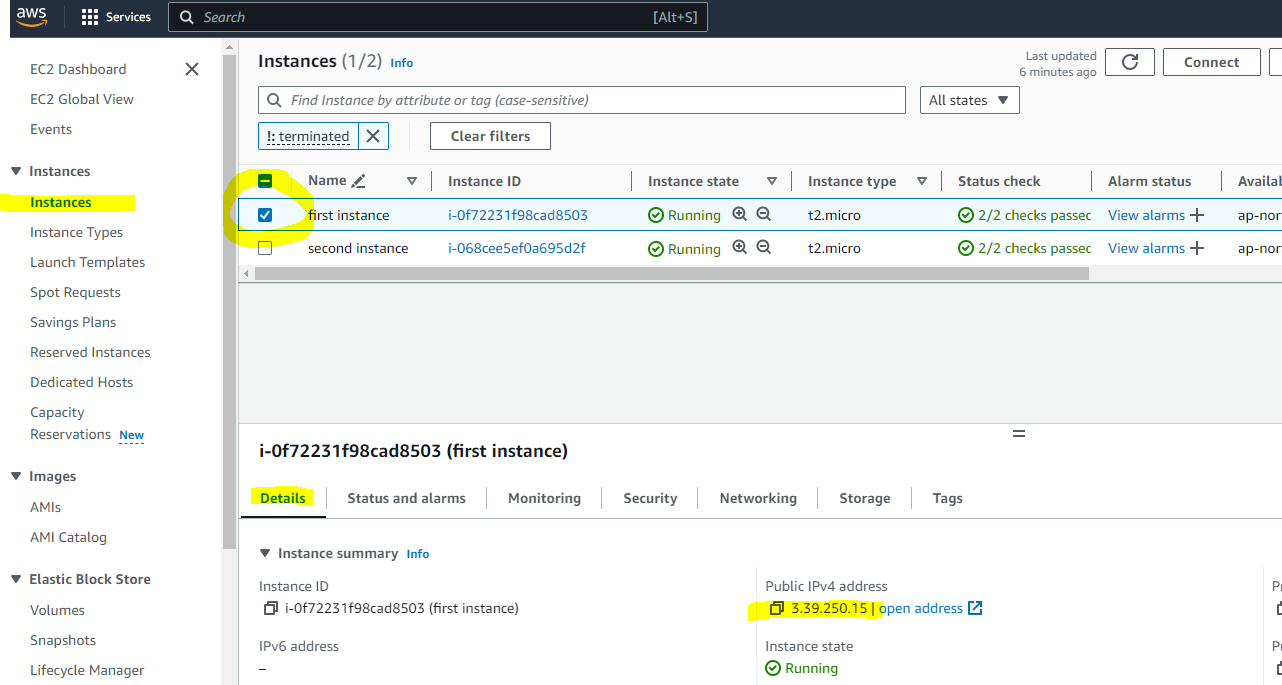Open the Monitoring tab

pyautogui.click(x=544, y=498)
